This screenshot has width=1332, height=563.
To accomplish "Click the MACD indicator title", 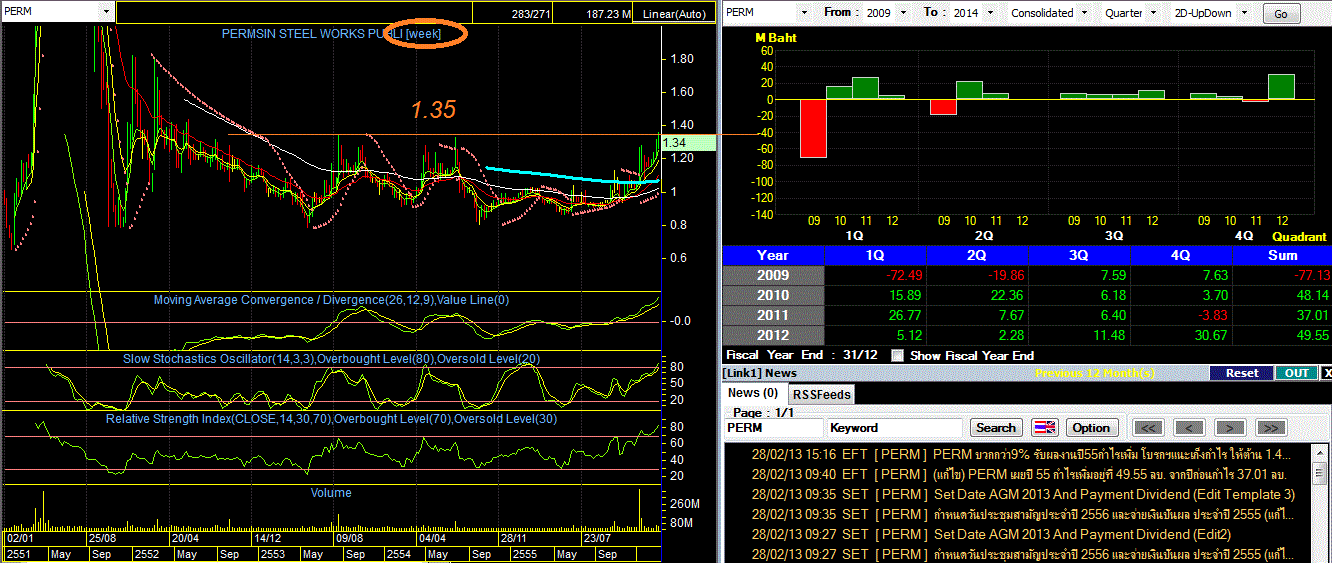I will 331,300.
